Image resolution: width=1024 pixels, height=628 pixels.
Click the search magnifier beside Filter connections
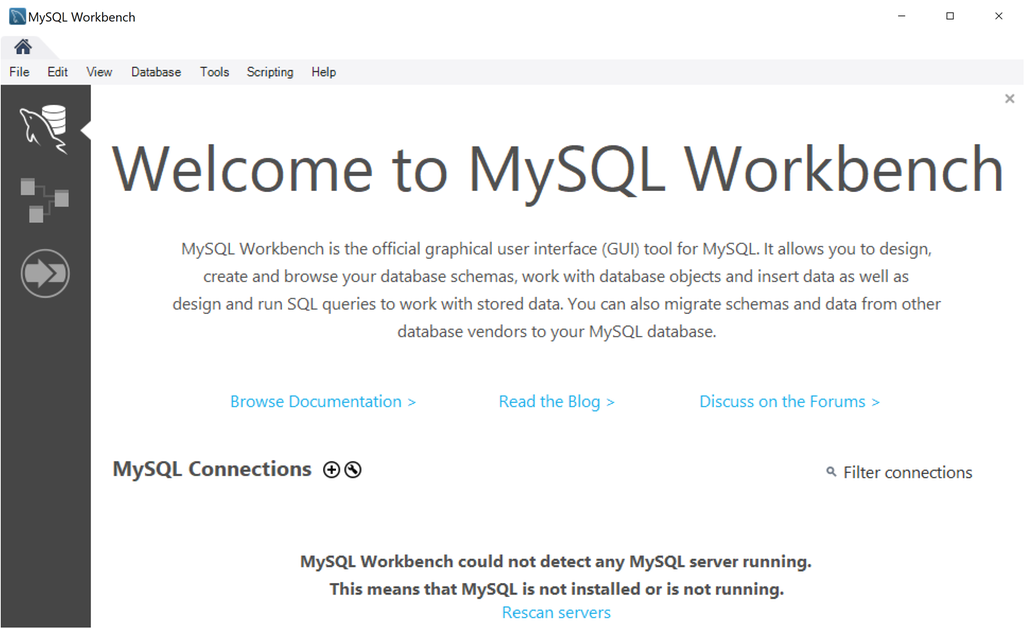830,472
